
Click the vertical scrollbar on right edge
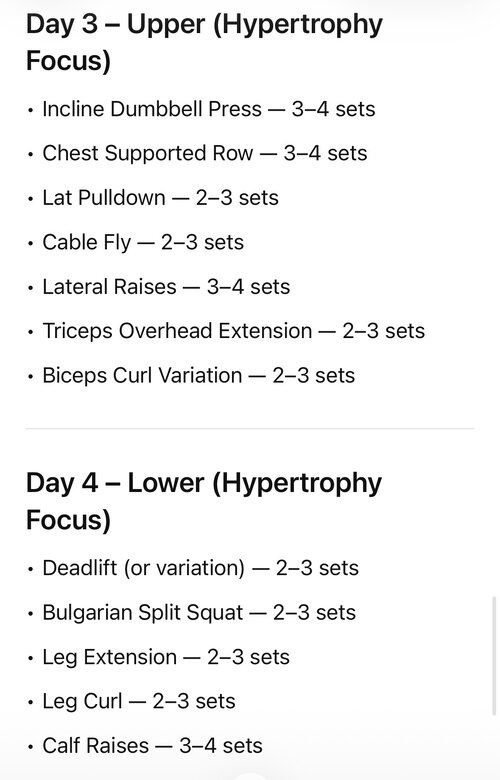point(494,656)
